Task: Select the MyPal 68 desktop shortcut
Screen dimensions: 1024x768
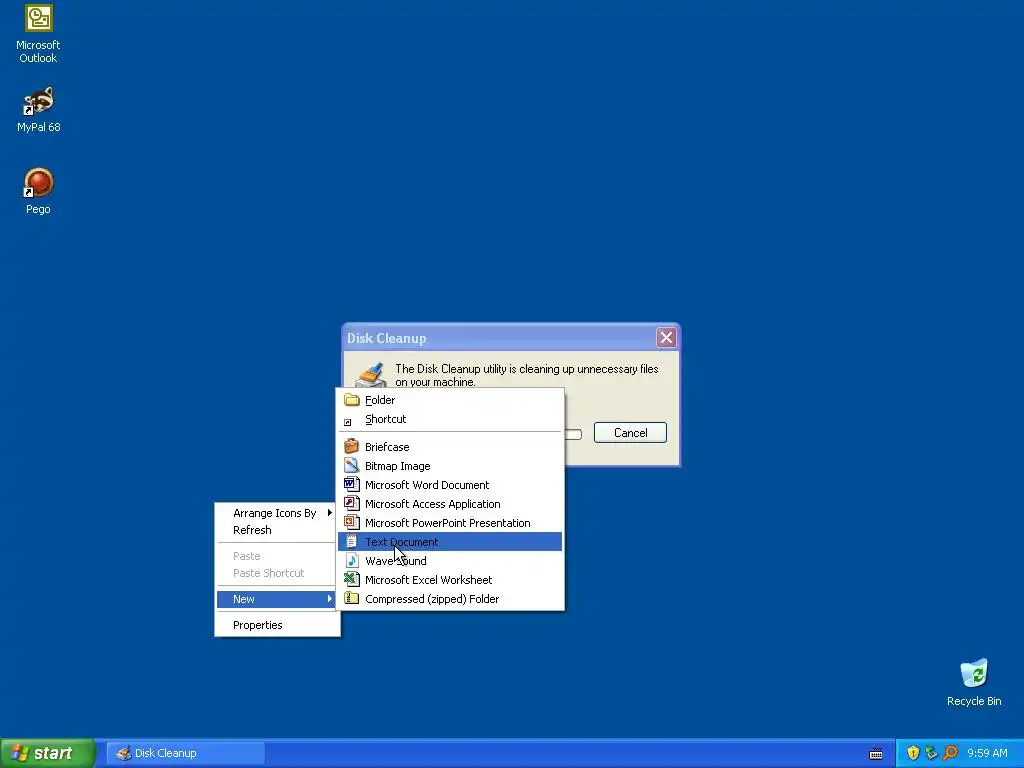Action: point(38,110)
